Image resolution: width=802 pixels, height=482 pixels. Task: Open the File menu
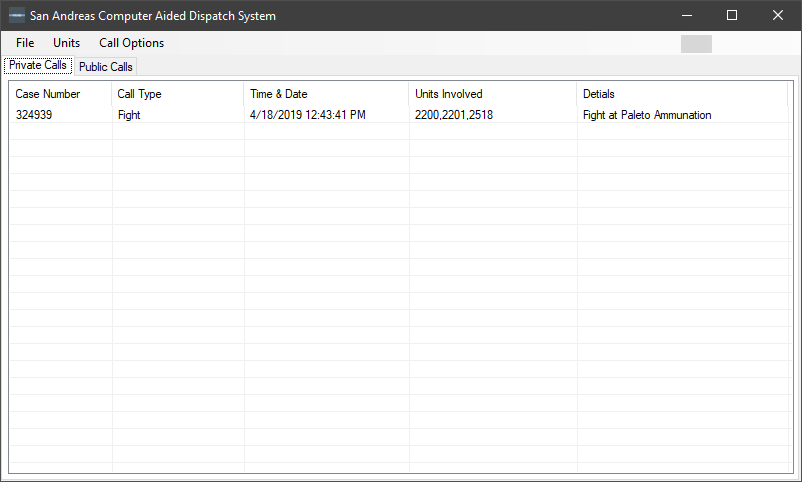coord(25,43)
